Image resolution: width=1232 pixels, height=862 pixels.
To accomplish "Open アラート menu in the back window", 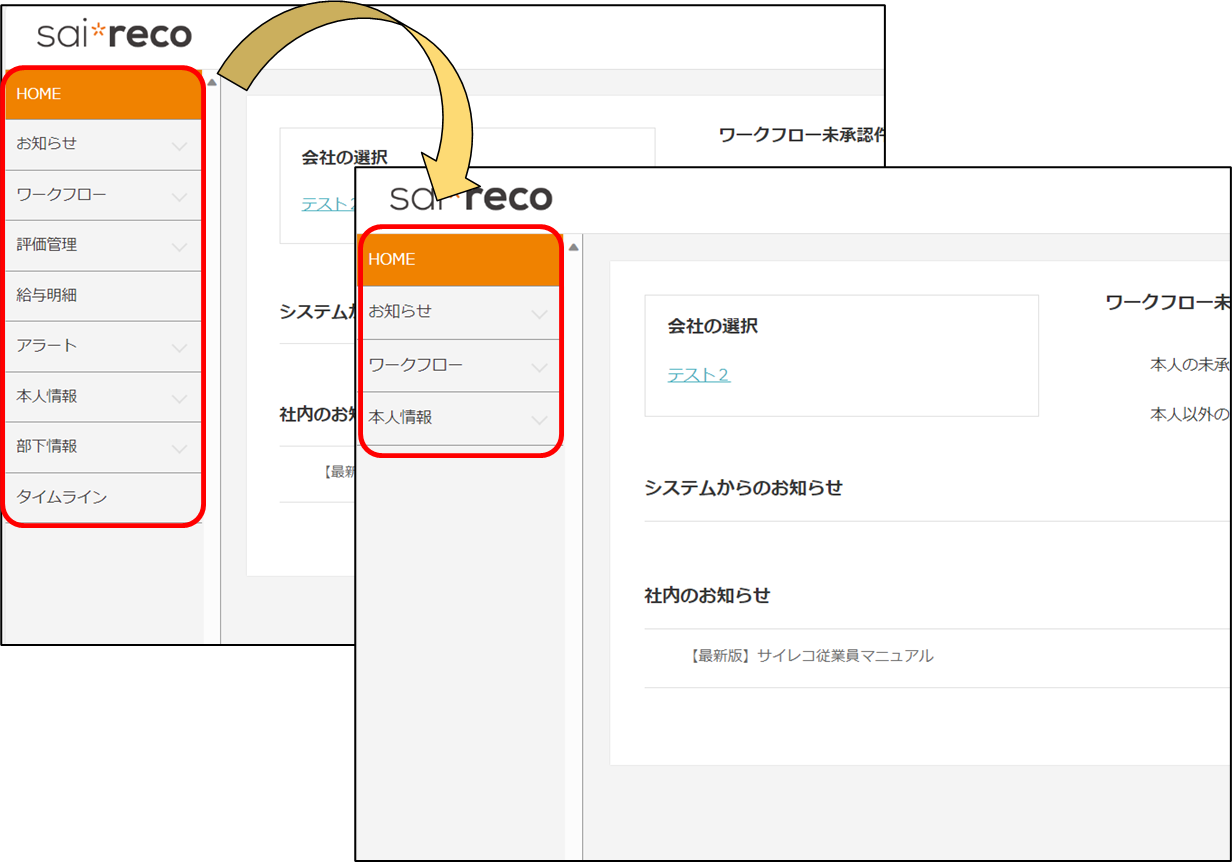I will click(x=104, y=346).
